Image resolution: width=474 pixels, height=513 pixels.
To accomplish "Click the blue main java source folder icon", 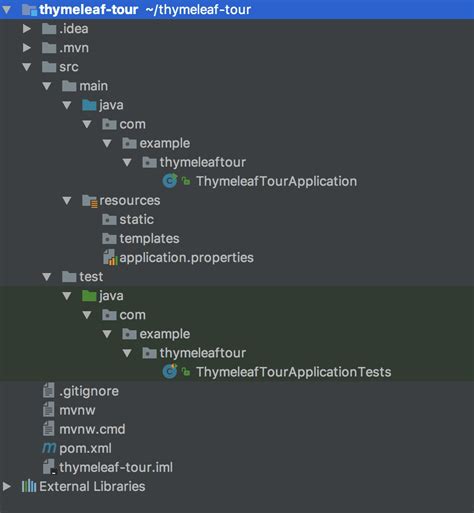I will [89, 105].
